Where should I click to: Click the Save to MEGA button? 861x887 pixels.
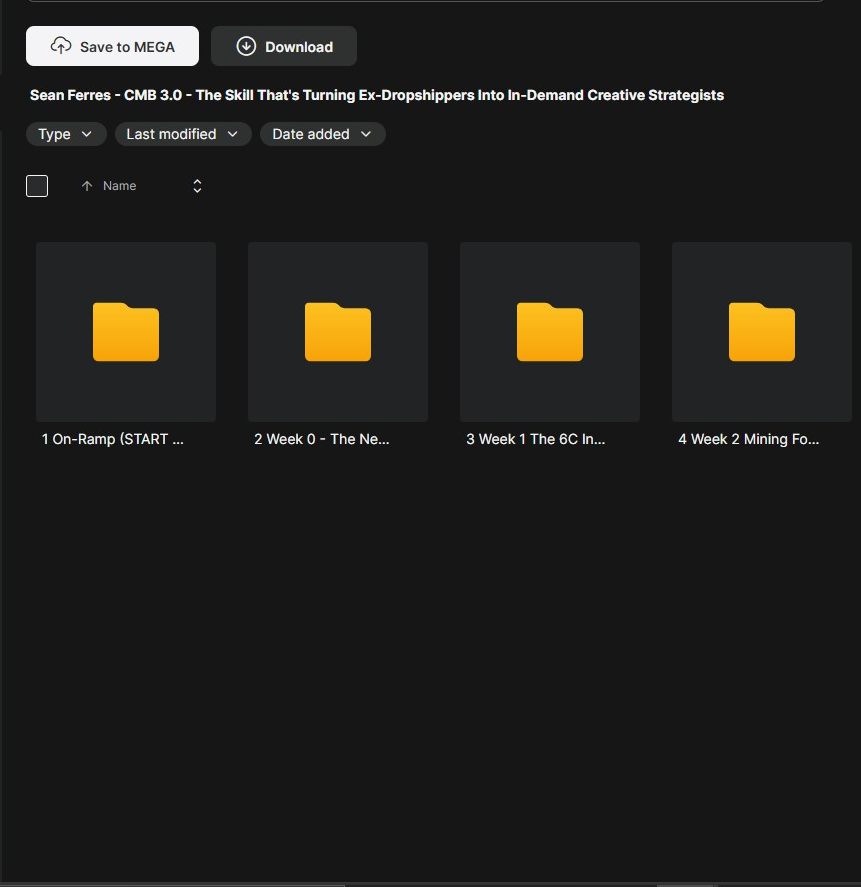(x=112, y=46)
